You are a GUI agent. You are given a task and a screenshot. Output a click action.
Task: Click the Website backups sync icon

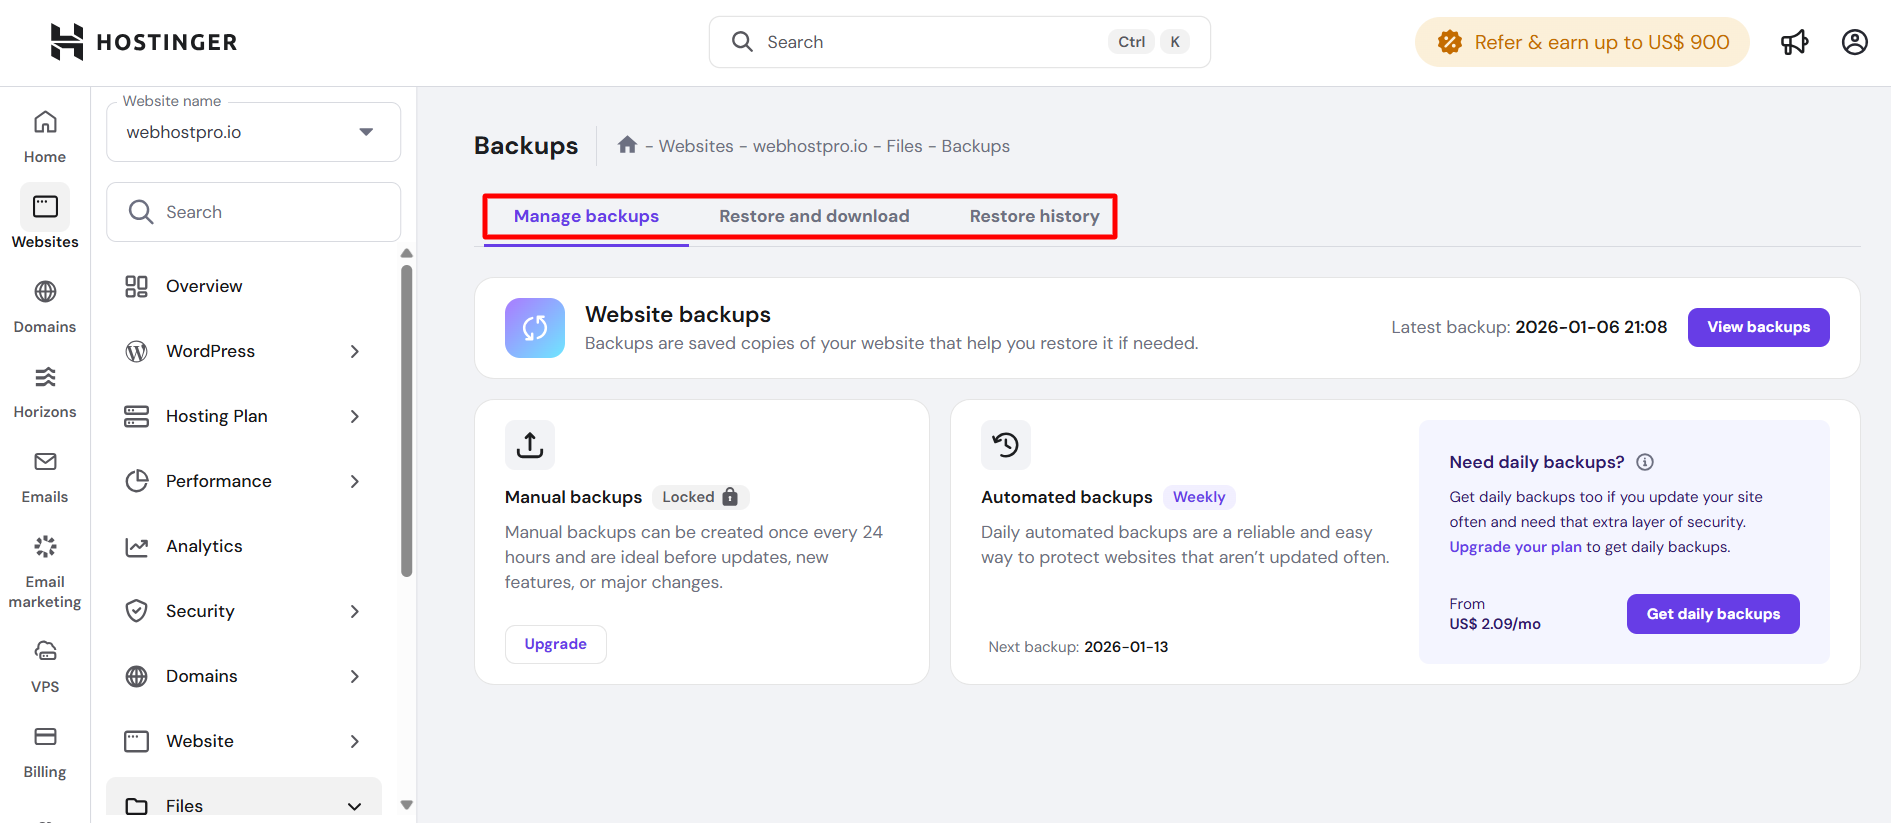535,328
